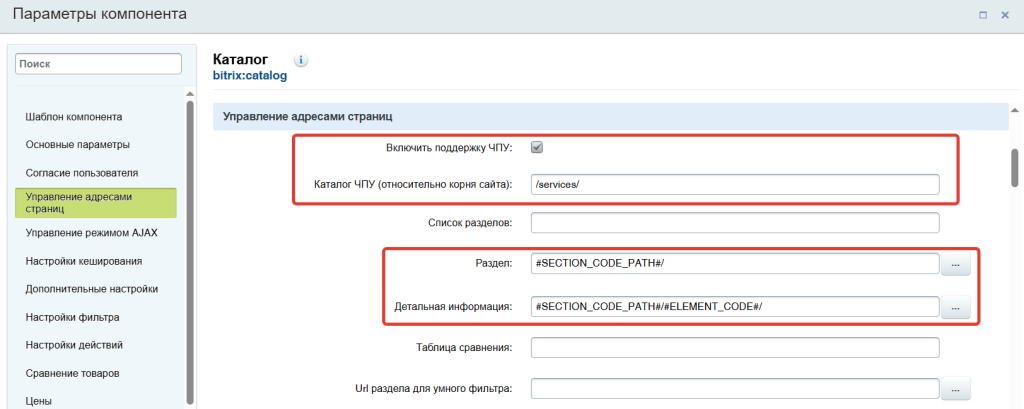
Task: Focus the Список разделов input field
Action: (x=735, y=222)
